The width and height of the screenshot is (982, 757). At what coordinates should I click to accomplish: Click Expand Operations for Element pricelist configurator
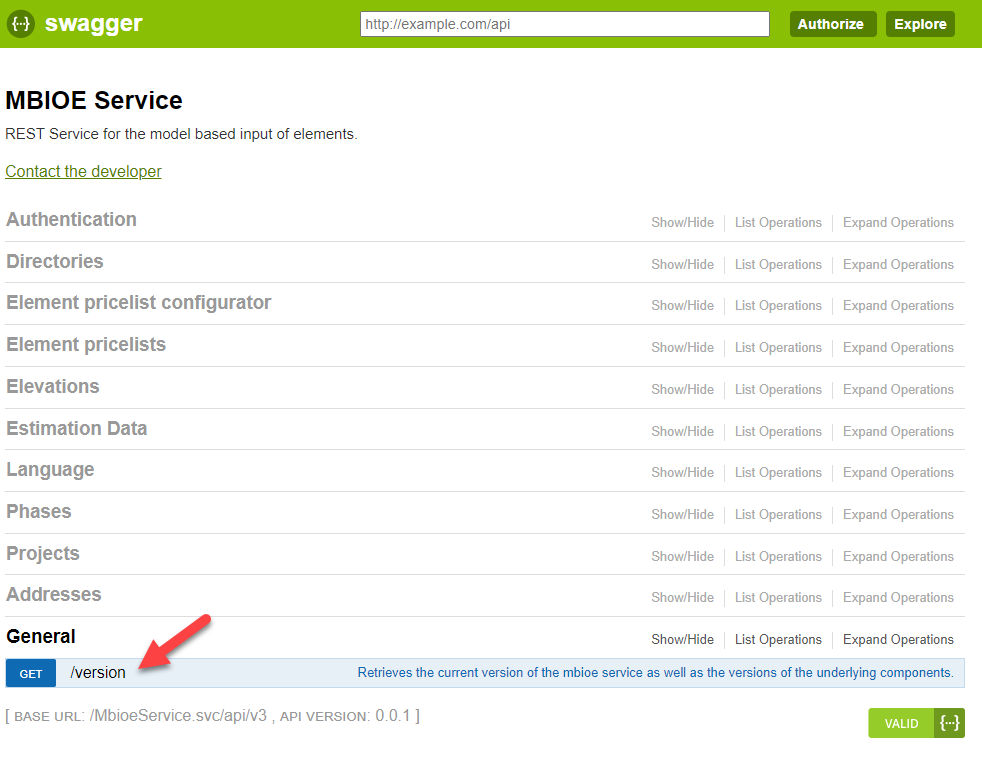tap(898, 306)
